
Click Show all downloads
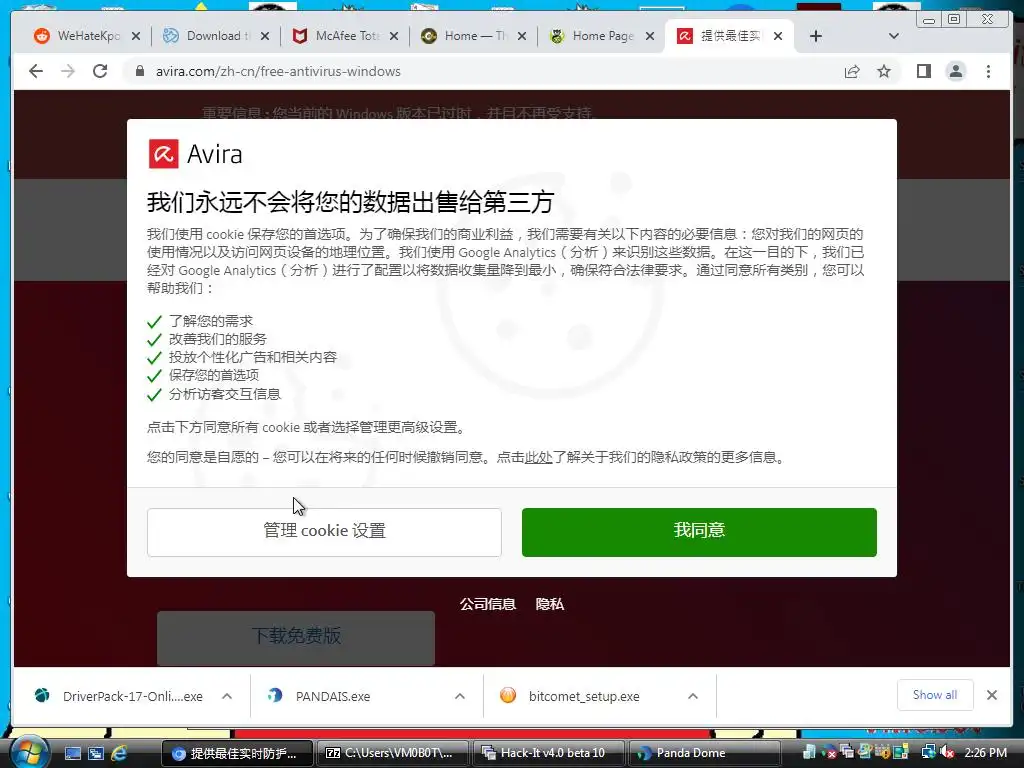click(935, 695)
